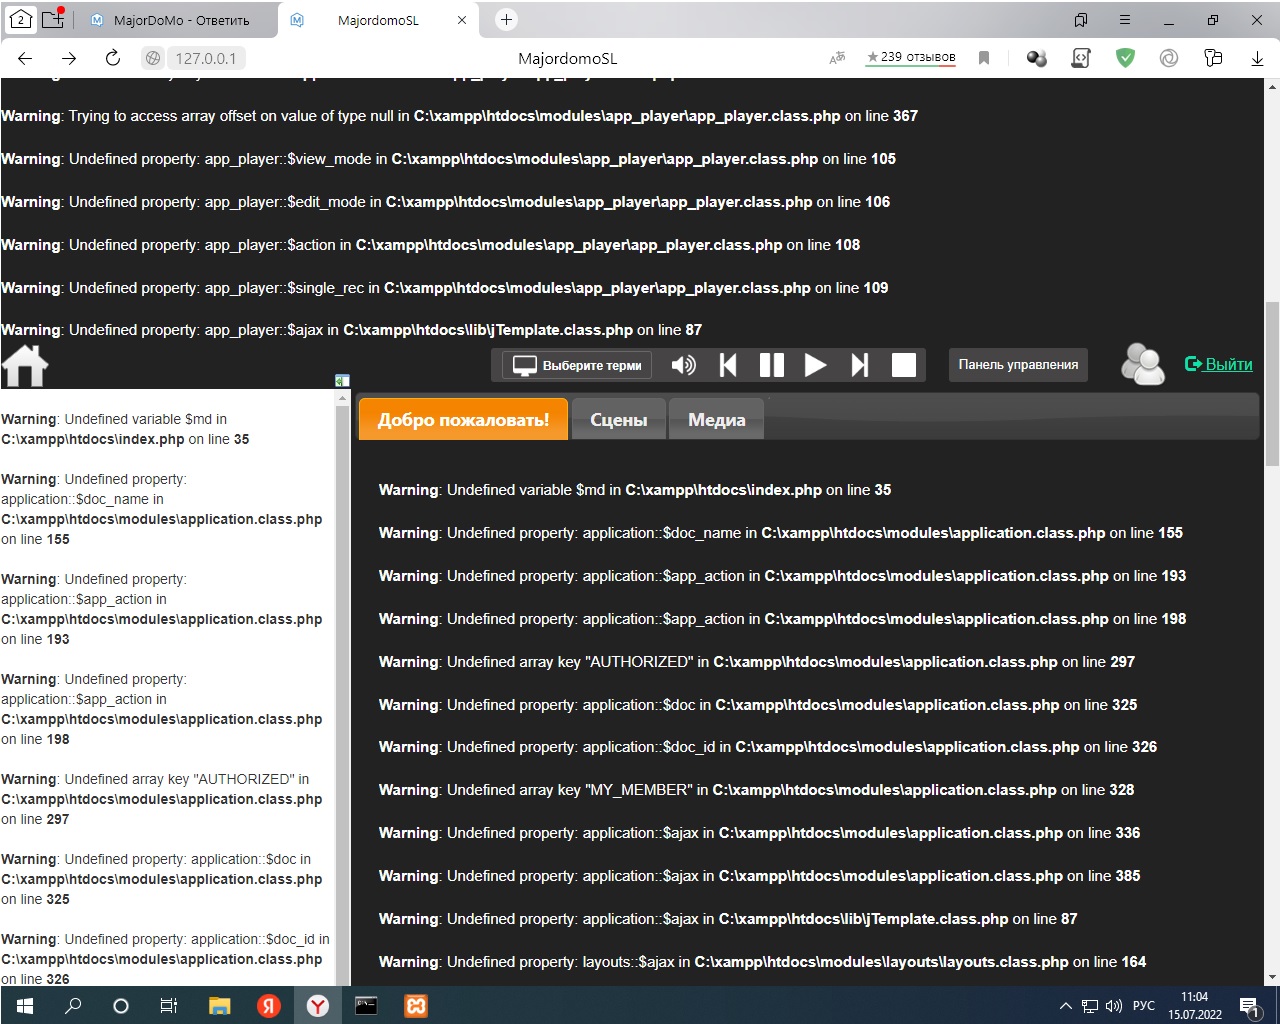Switch to Yandex Browser on the taskbar
Screen dimensions: 1280x1024
[317, 1006]
